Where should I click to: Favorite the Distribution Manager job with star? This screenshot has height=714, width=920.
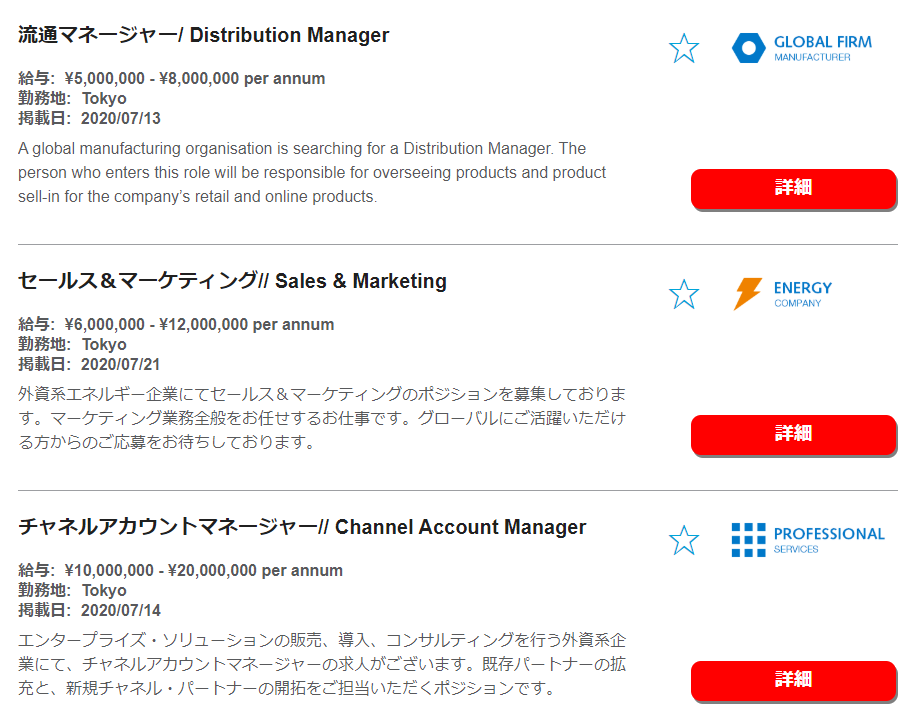[684, 48]
